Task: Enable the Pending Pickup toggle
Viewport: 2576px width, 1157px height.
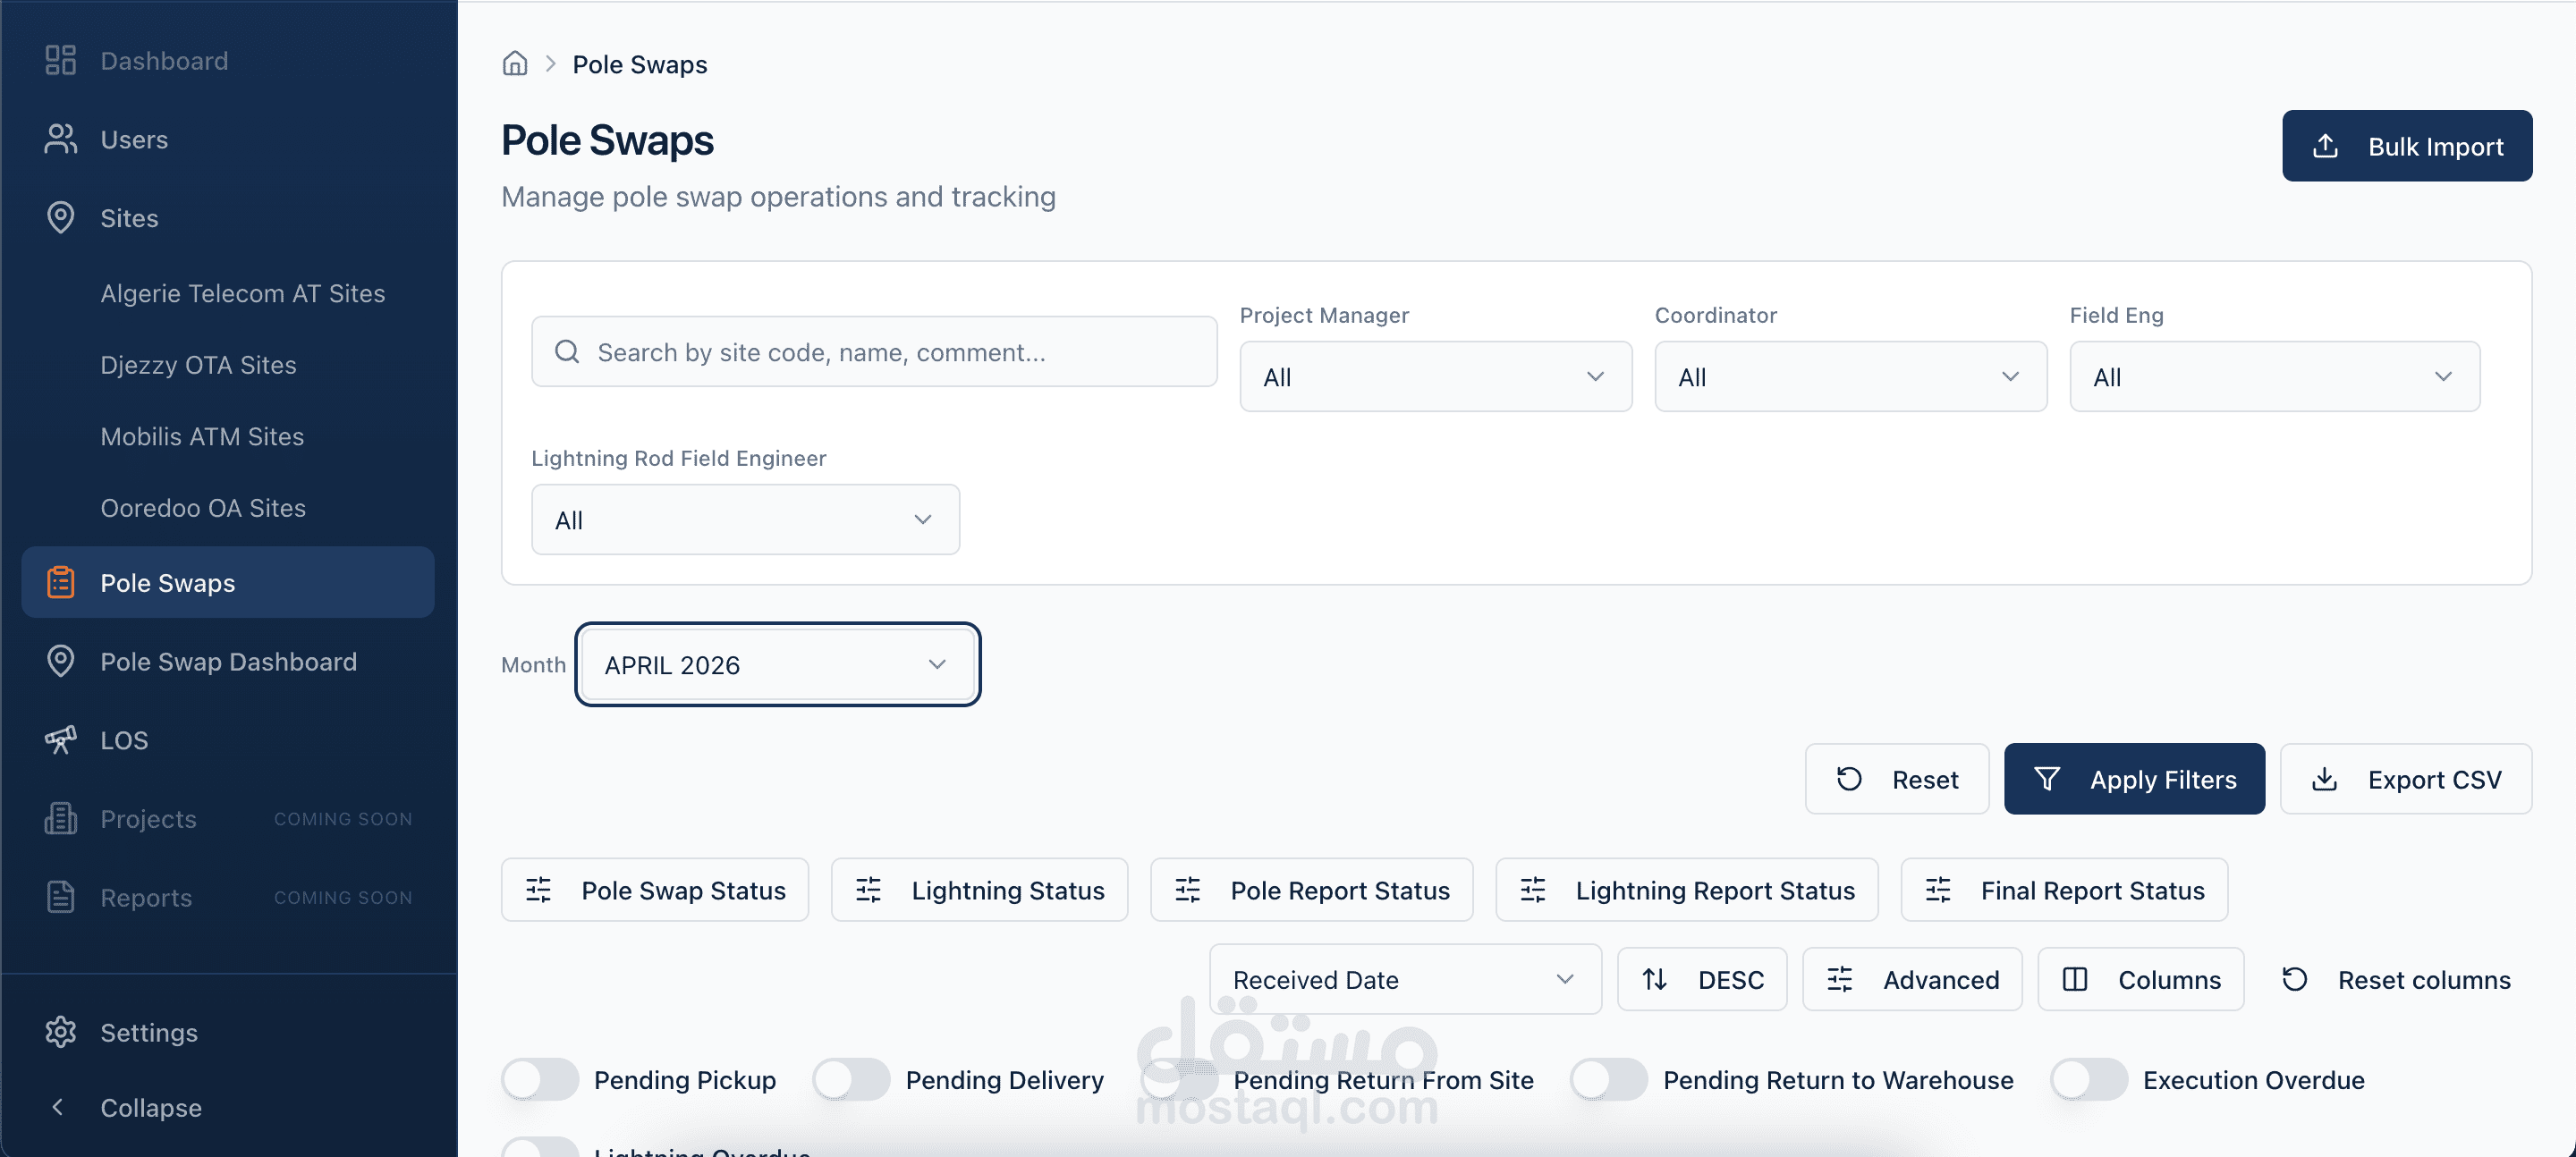Action: click(x=540, y=1080)
